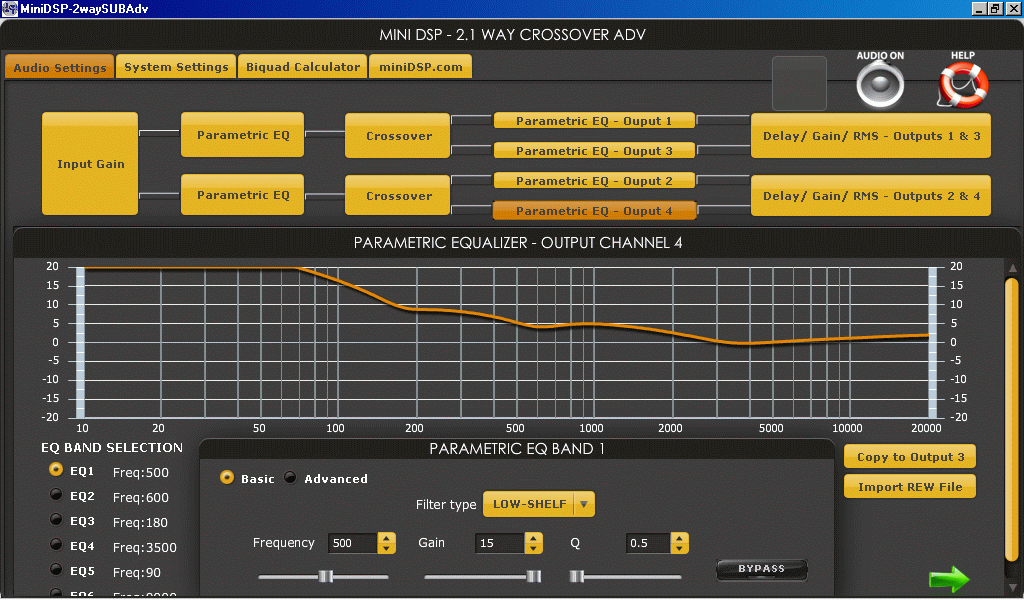This screenshot has width=1024, height=600.
Task: Click the Freq:3500 label for EQ4
Action: click(144, 547)
